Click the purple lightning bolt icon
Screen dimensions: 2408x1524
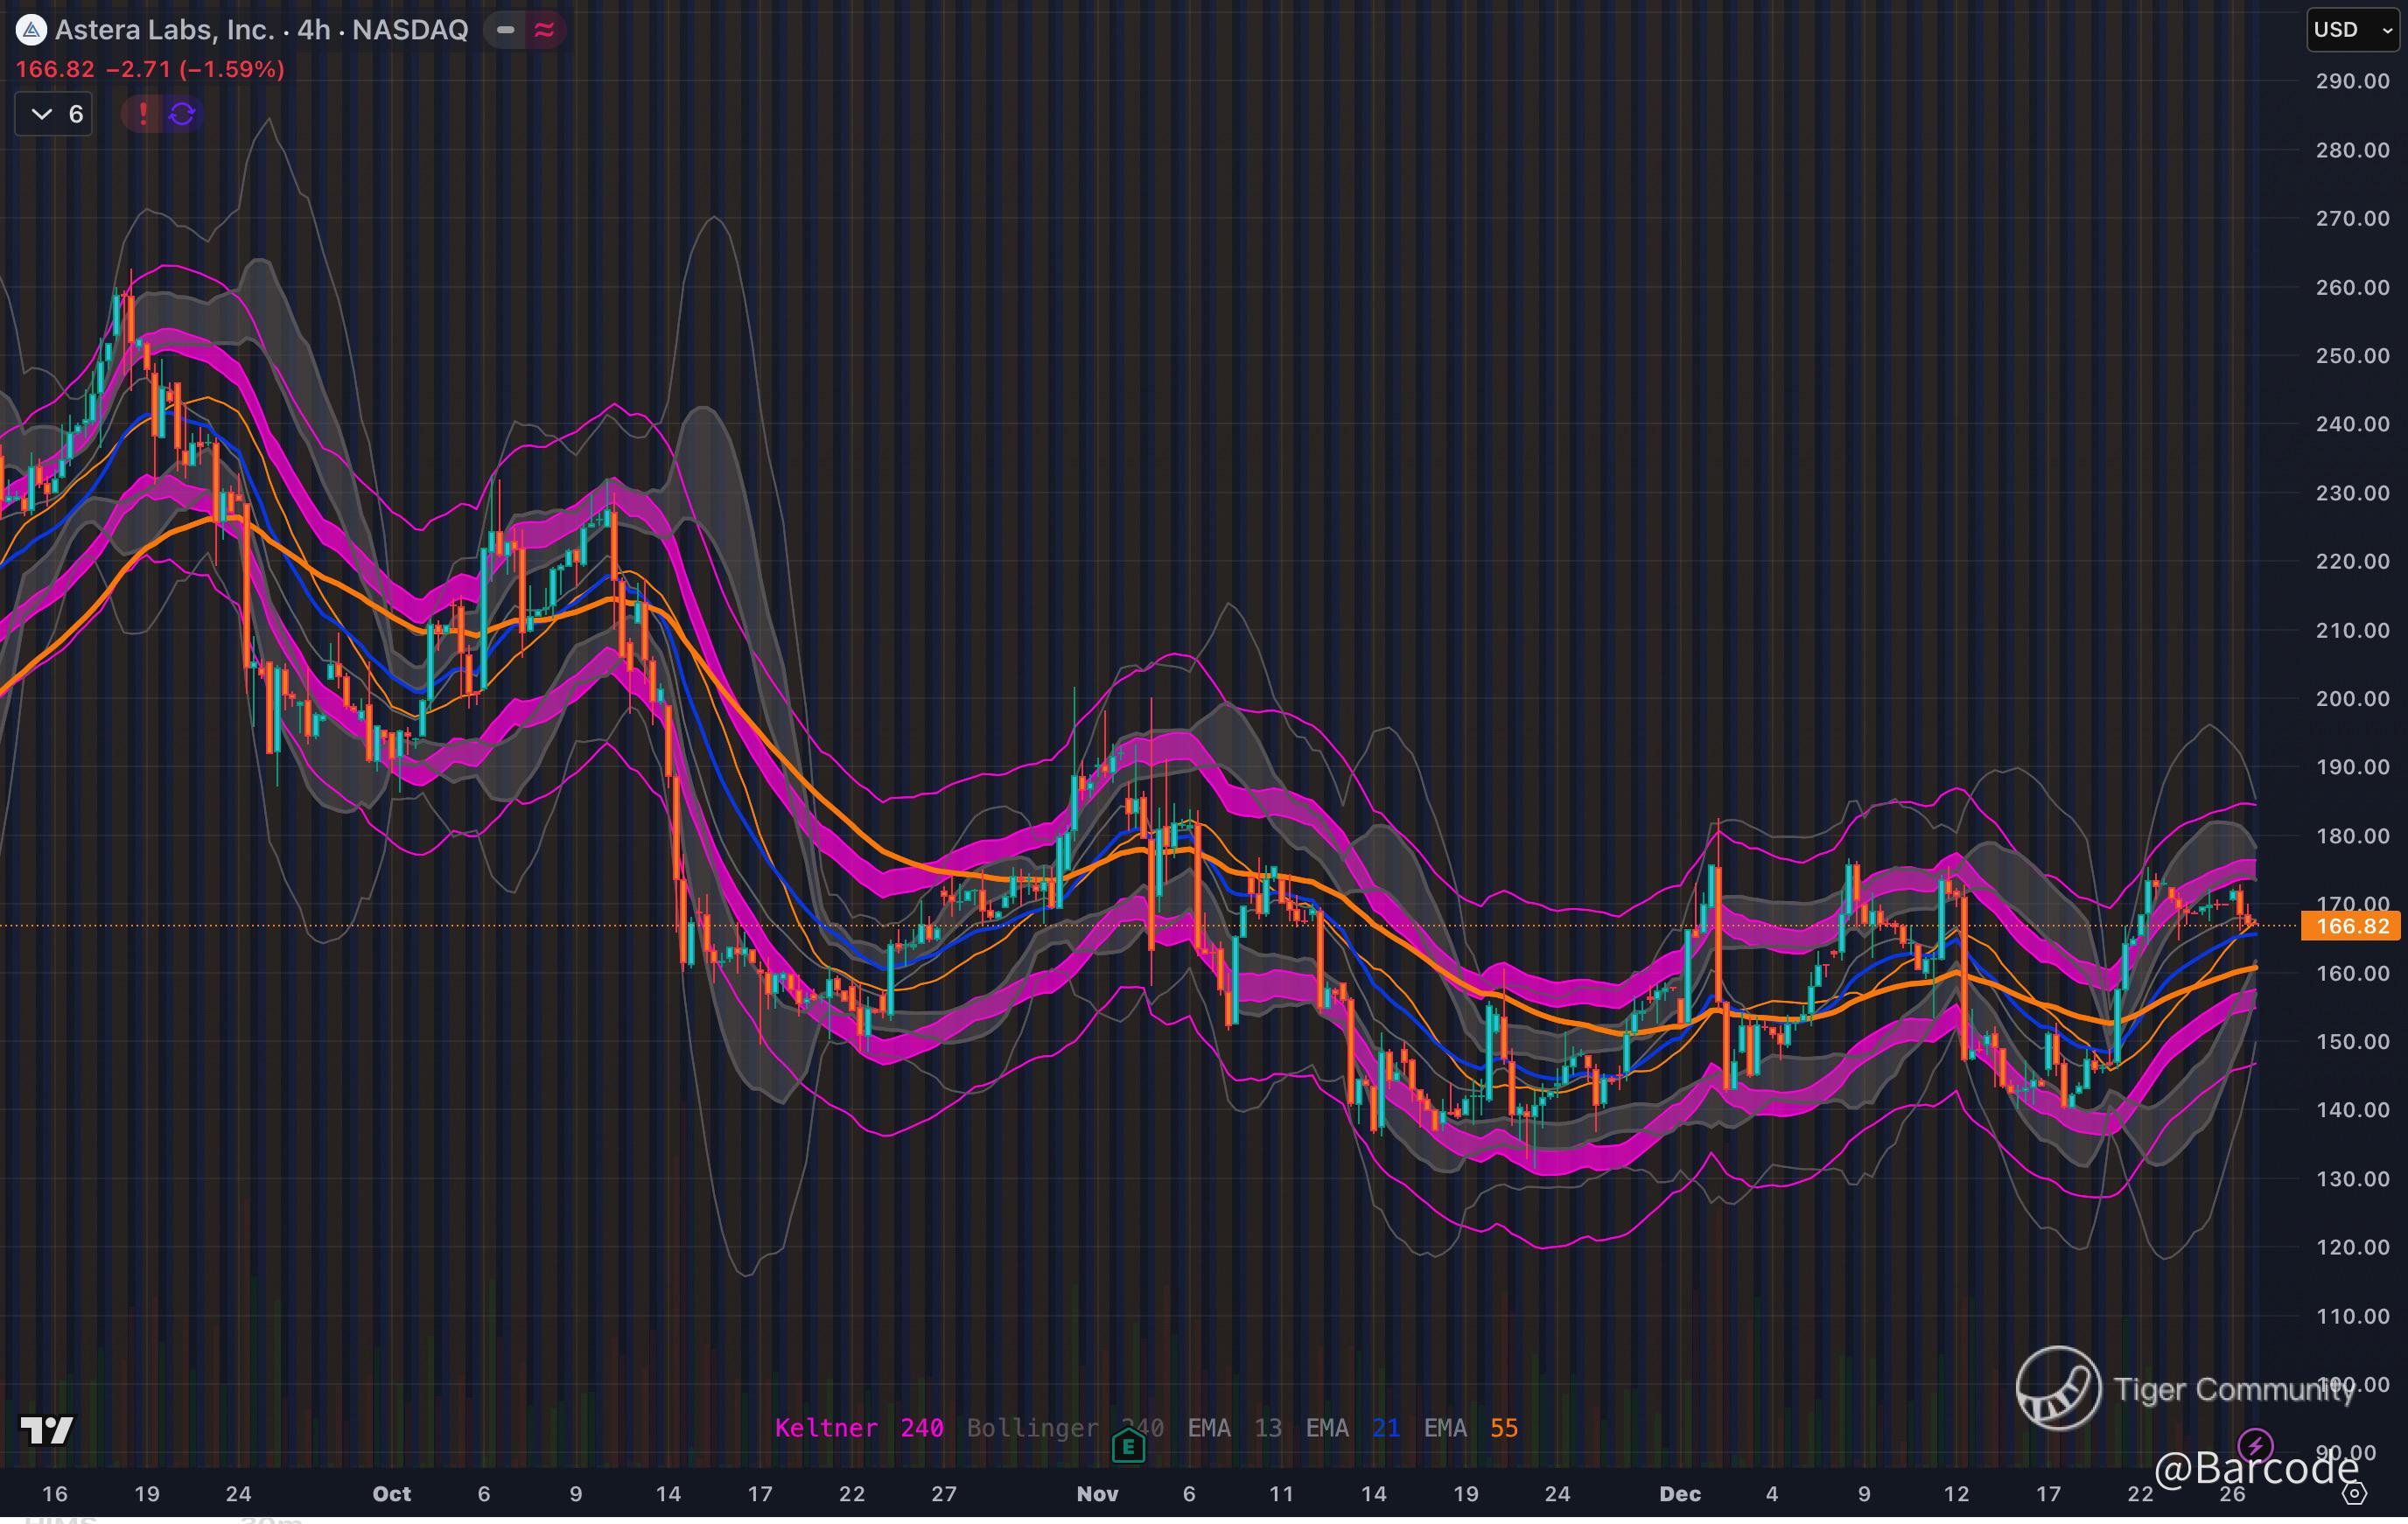pyautogui.click(x=2254, y=1444)
